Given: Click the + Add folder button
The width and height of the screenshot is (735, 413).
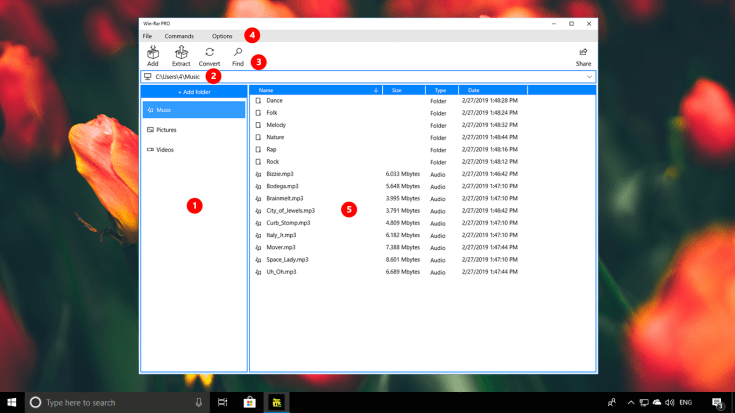Looking at the screenshot, I should coord(193,91).
